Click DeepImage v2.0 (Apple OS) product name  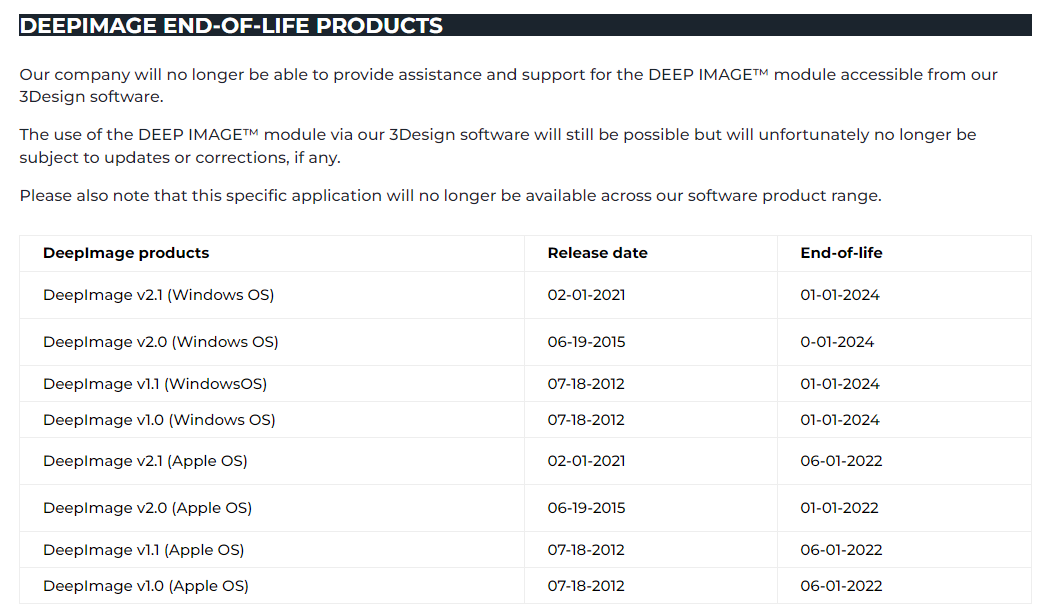click(147, 508)
